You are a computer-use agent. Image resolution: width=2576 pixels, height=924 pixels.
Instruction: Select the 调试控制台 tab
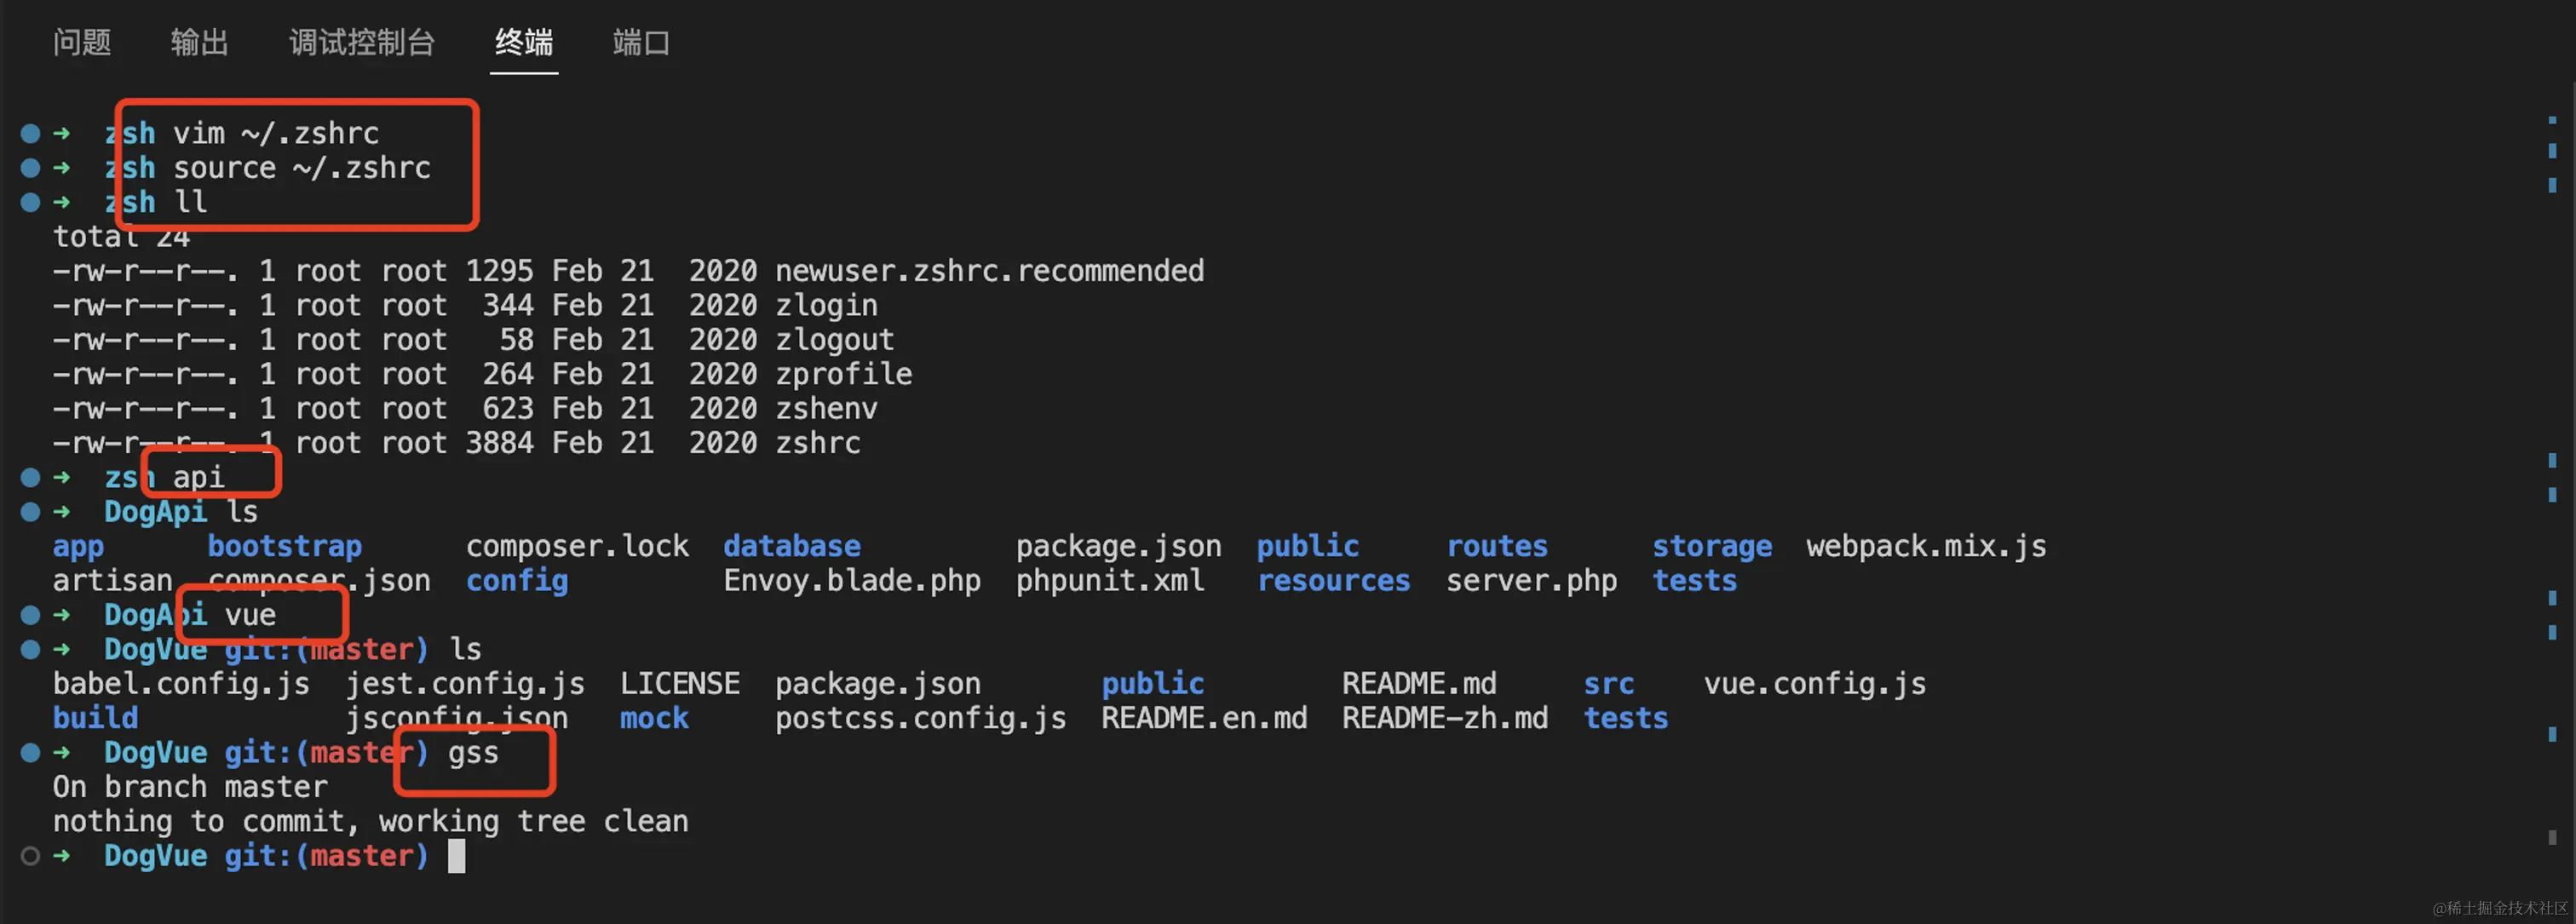coord(362,43)
